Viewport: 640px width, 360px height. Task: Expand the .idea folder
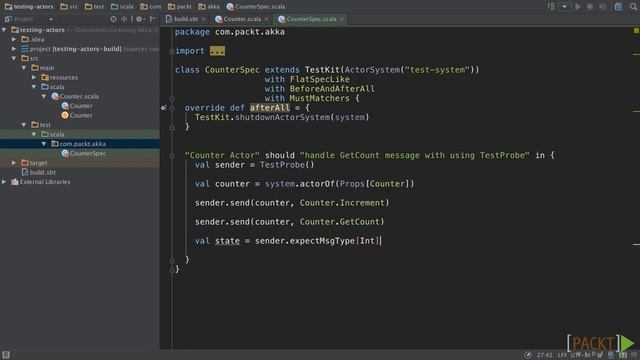14,39
